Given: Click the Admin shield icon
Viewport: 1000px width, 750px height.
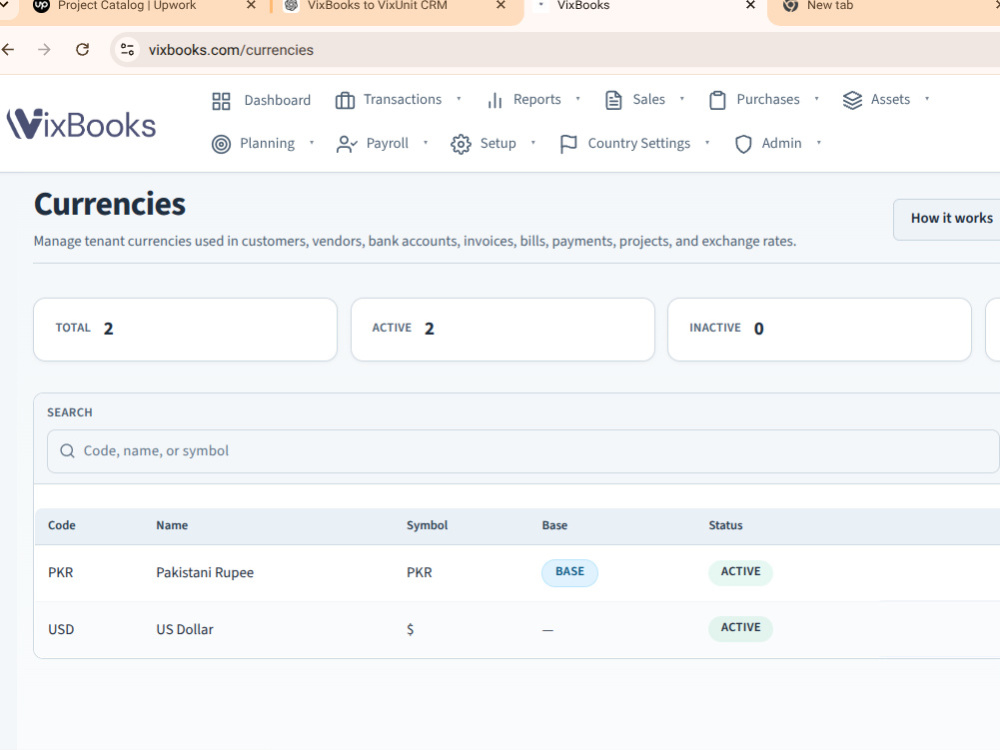Looking at the screenshot, I should (x=743, y=144).
